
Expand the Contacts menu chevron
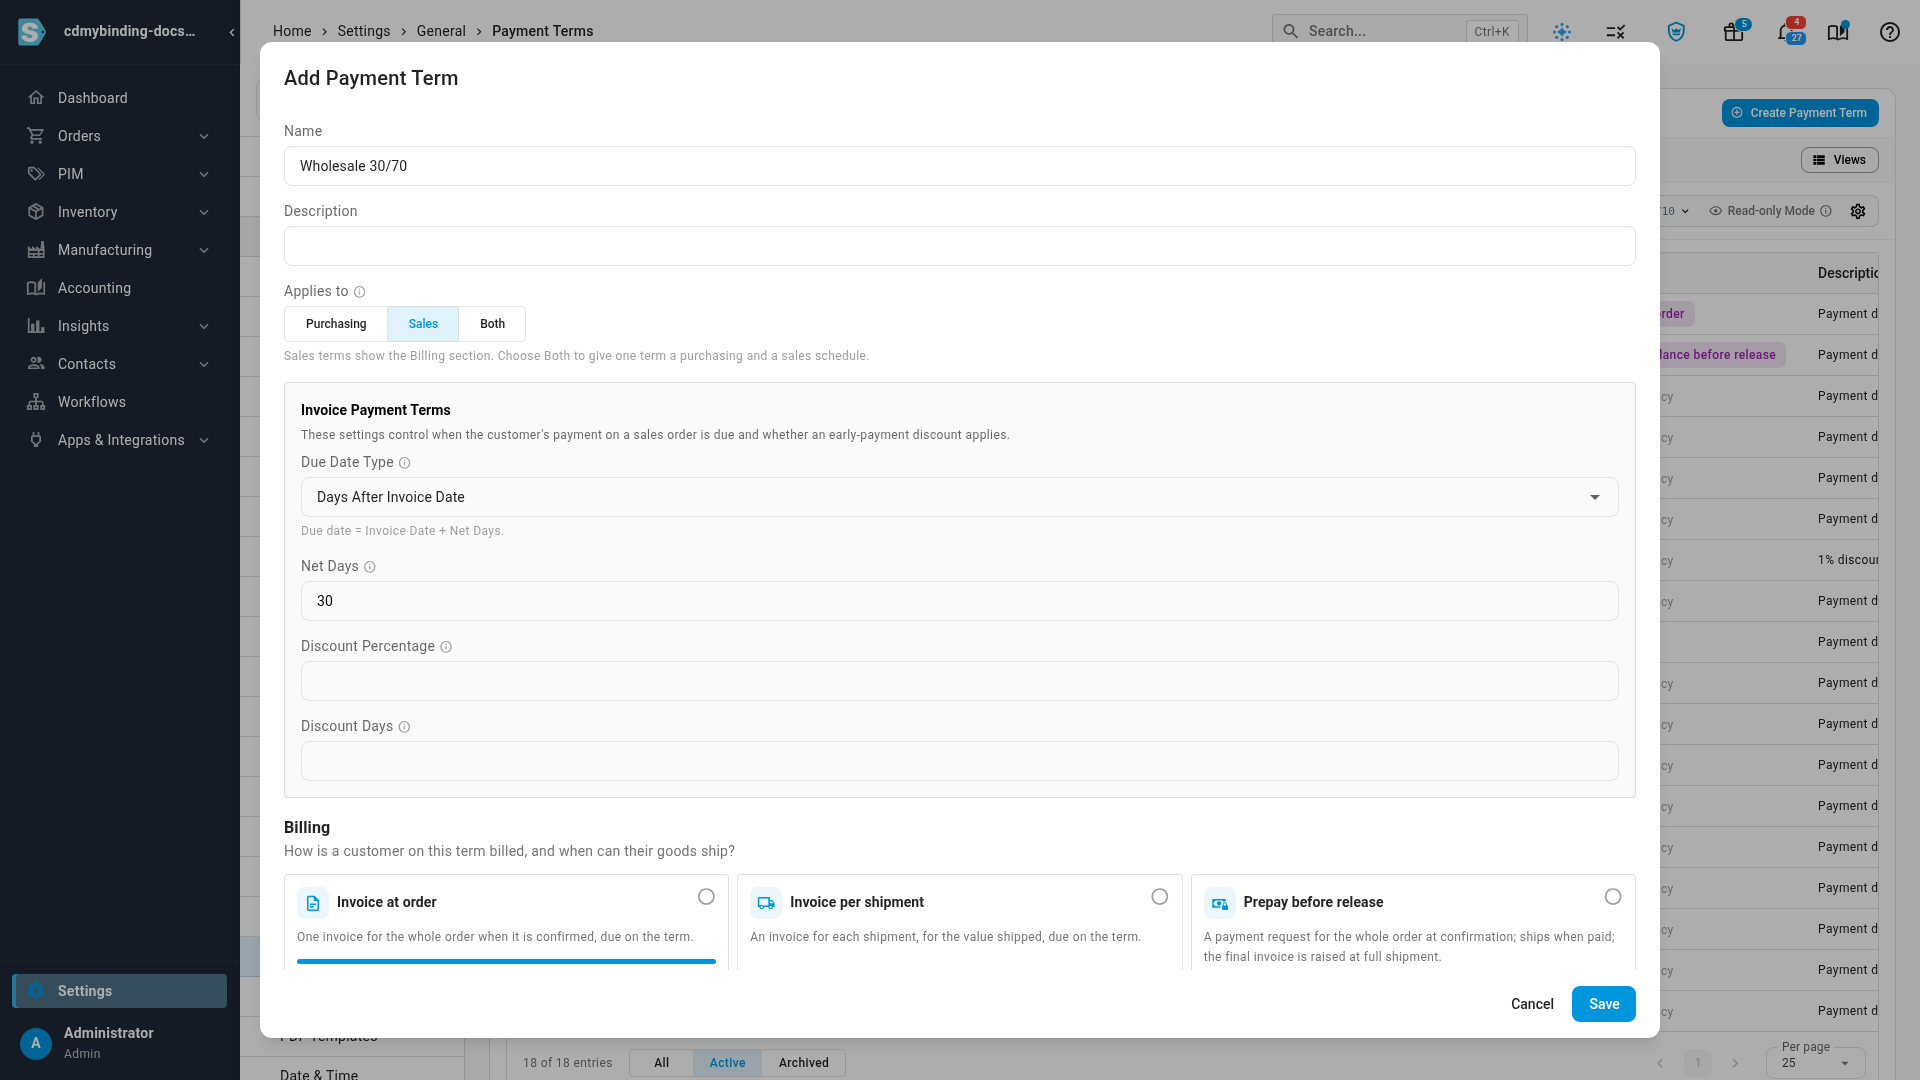coord(204,364)
